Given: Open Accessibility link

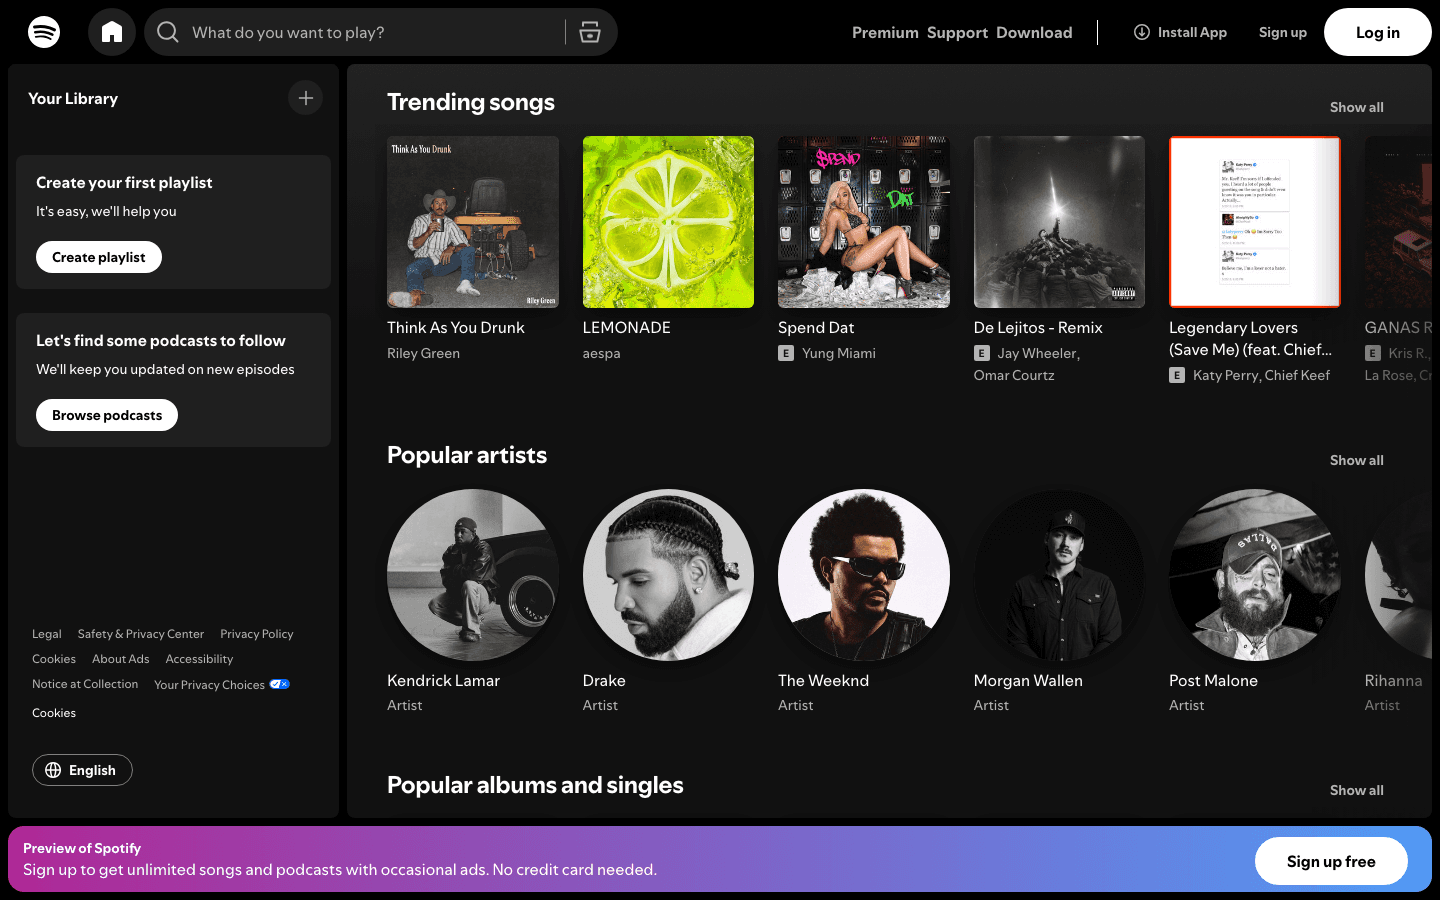Looking at the screenshot, I should point(199,659).
